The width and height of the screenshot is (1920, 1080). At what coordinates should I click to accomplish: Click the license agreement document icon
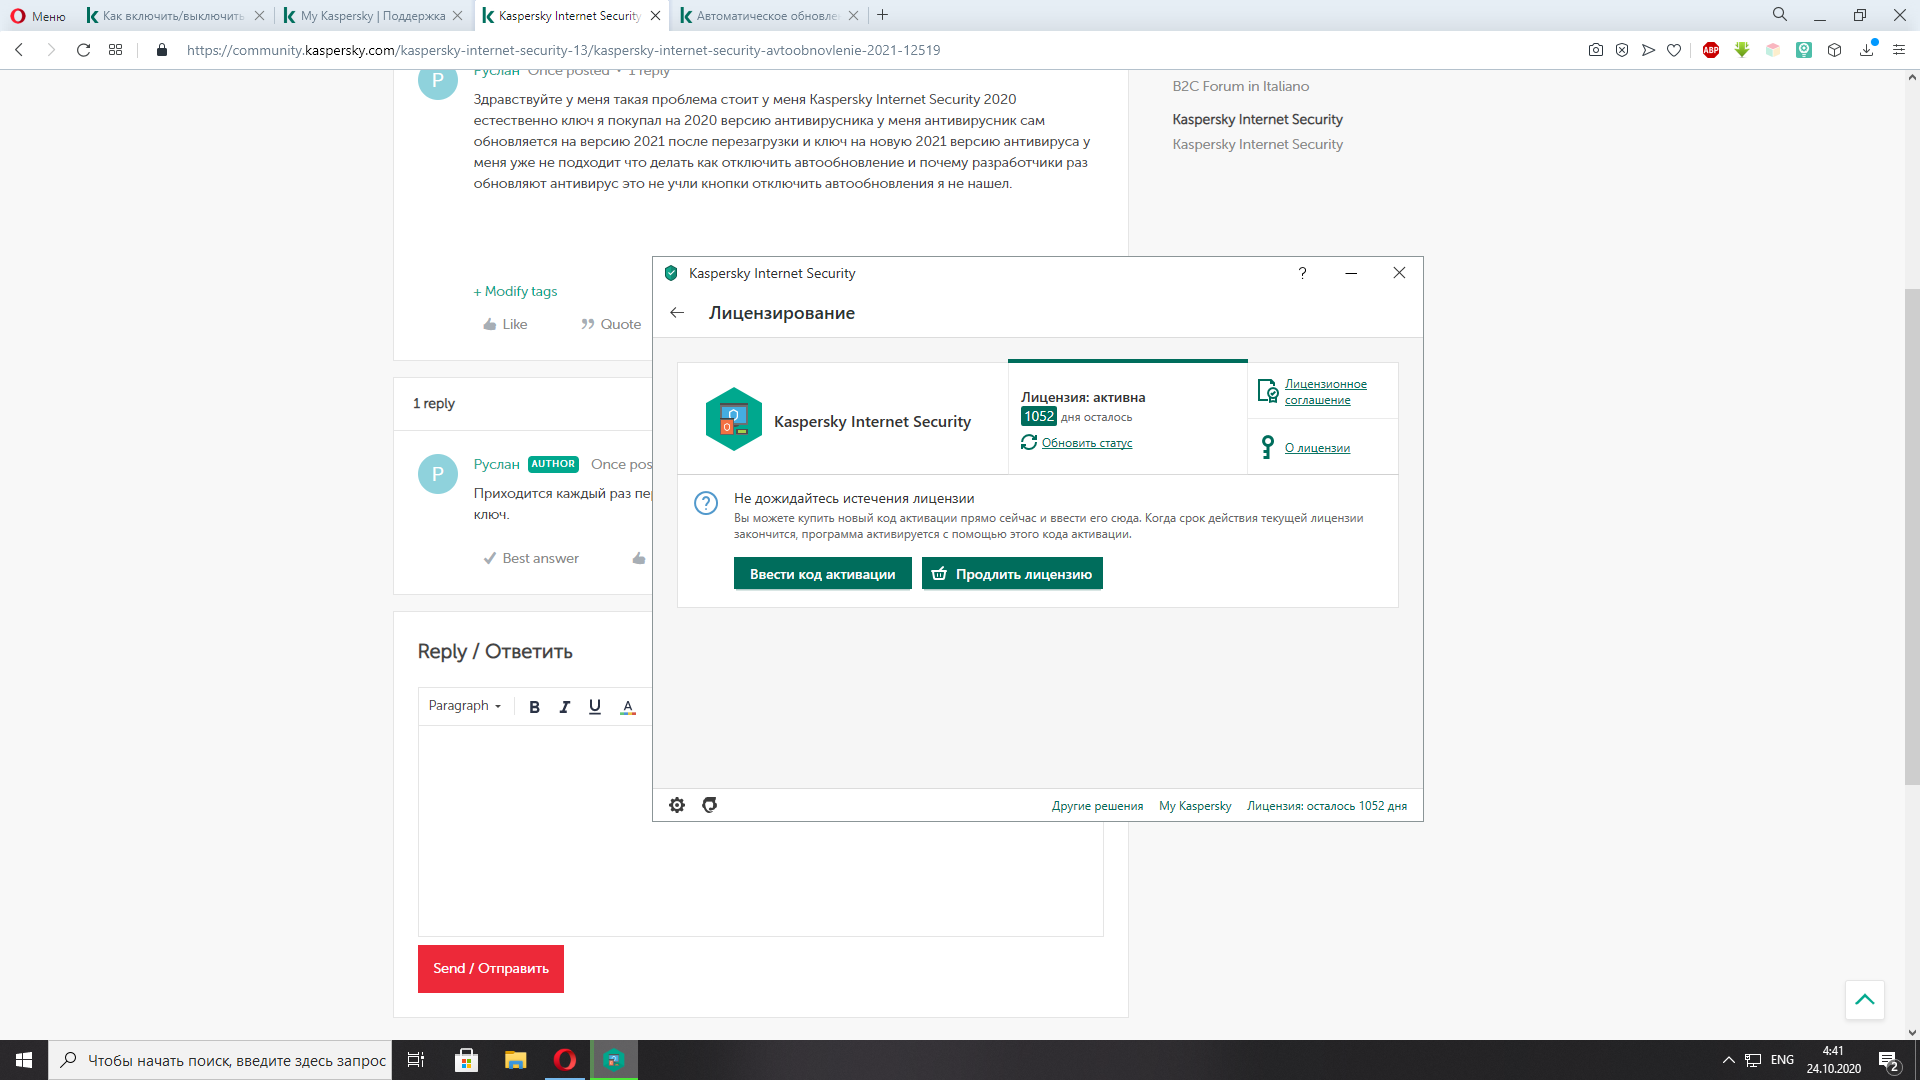click(x=1268, y=391)
